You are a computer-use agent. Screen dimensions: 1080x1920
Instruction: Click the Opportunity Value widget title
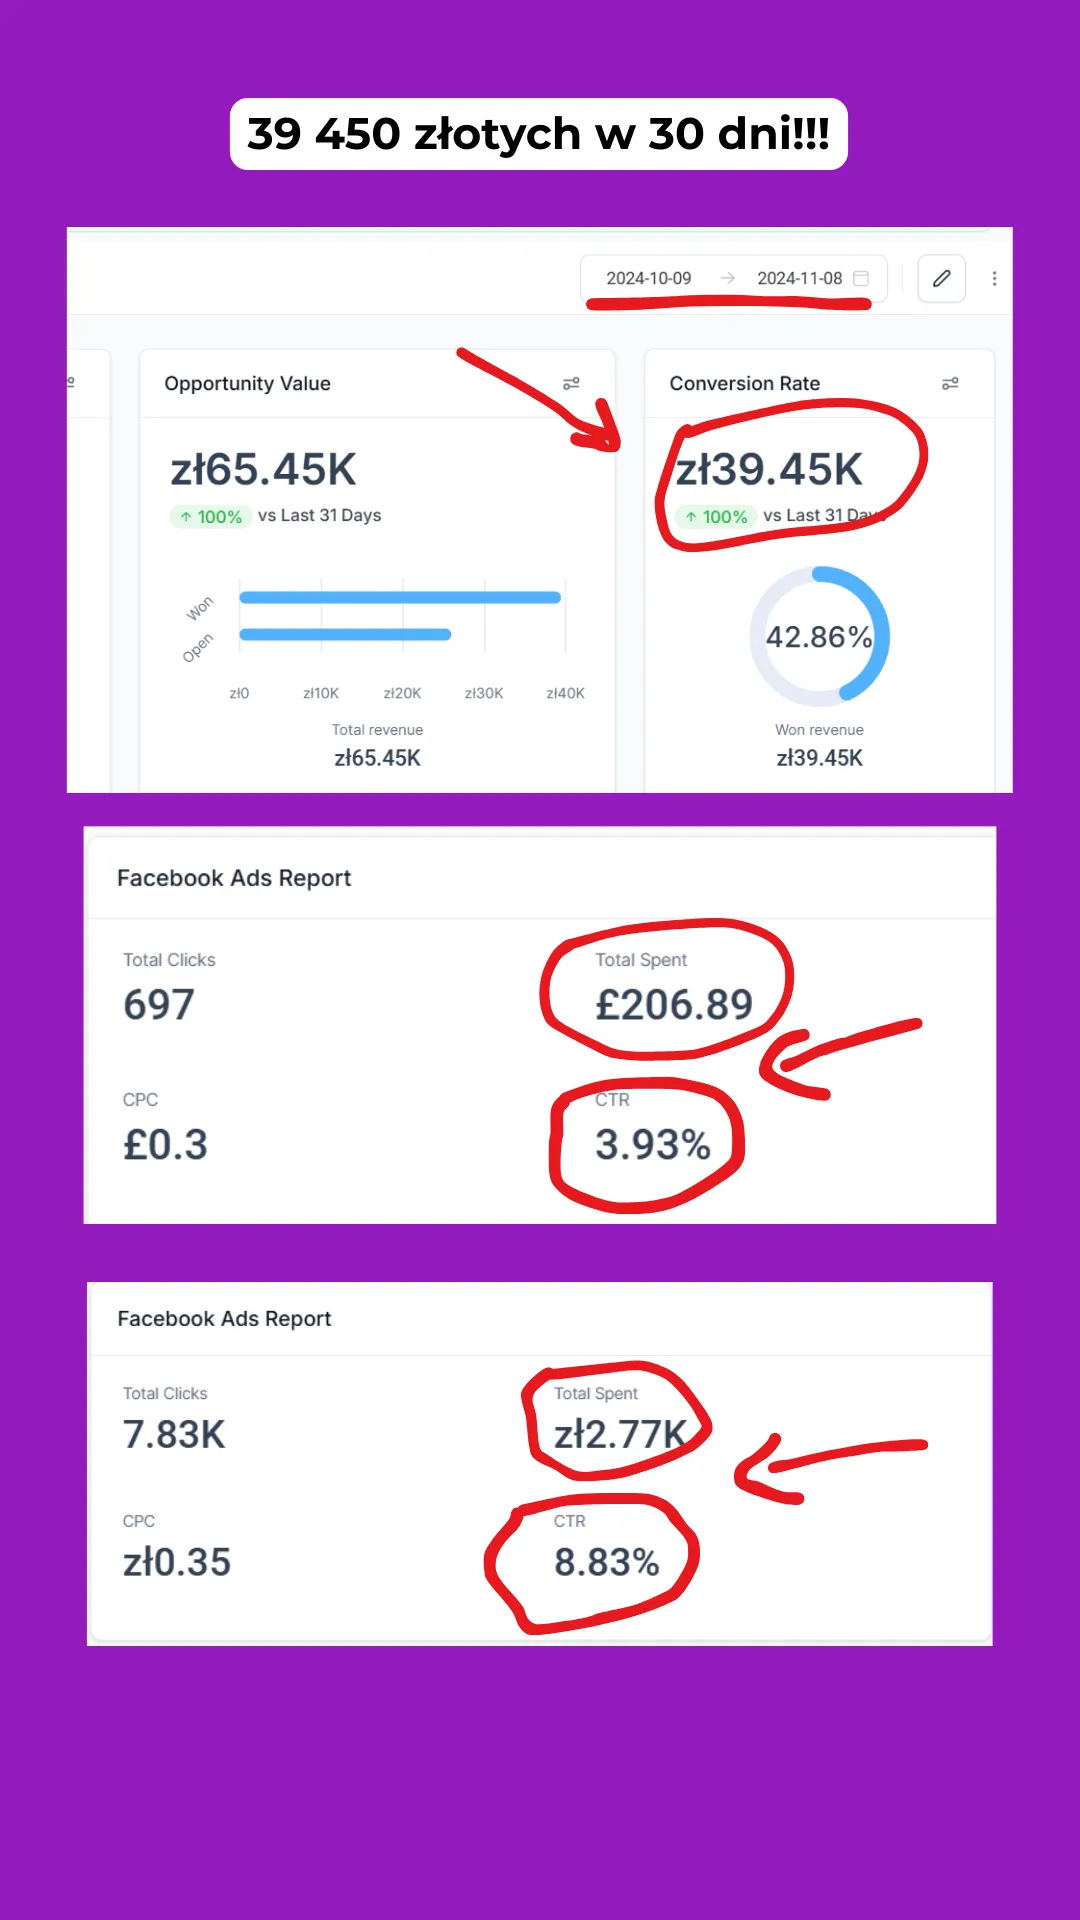pos(247,383)
